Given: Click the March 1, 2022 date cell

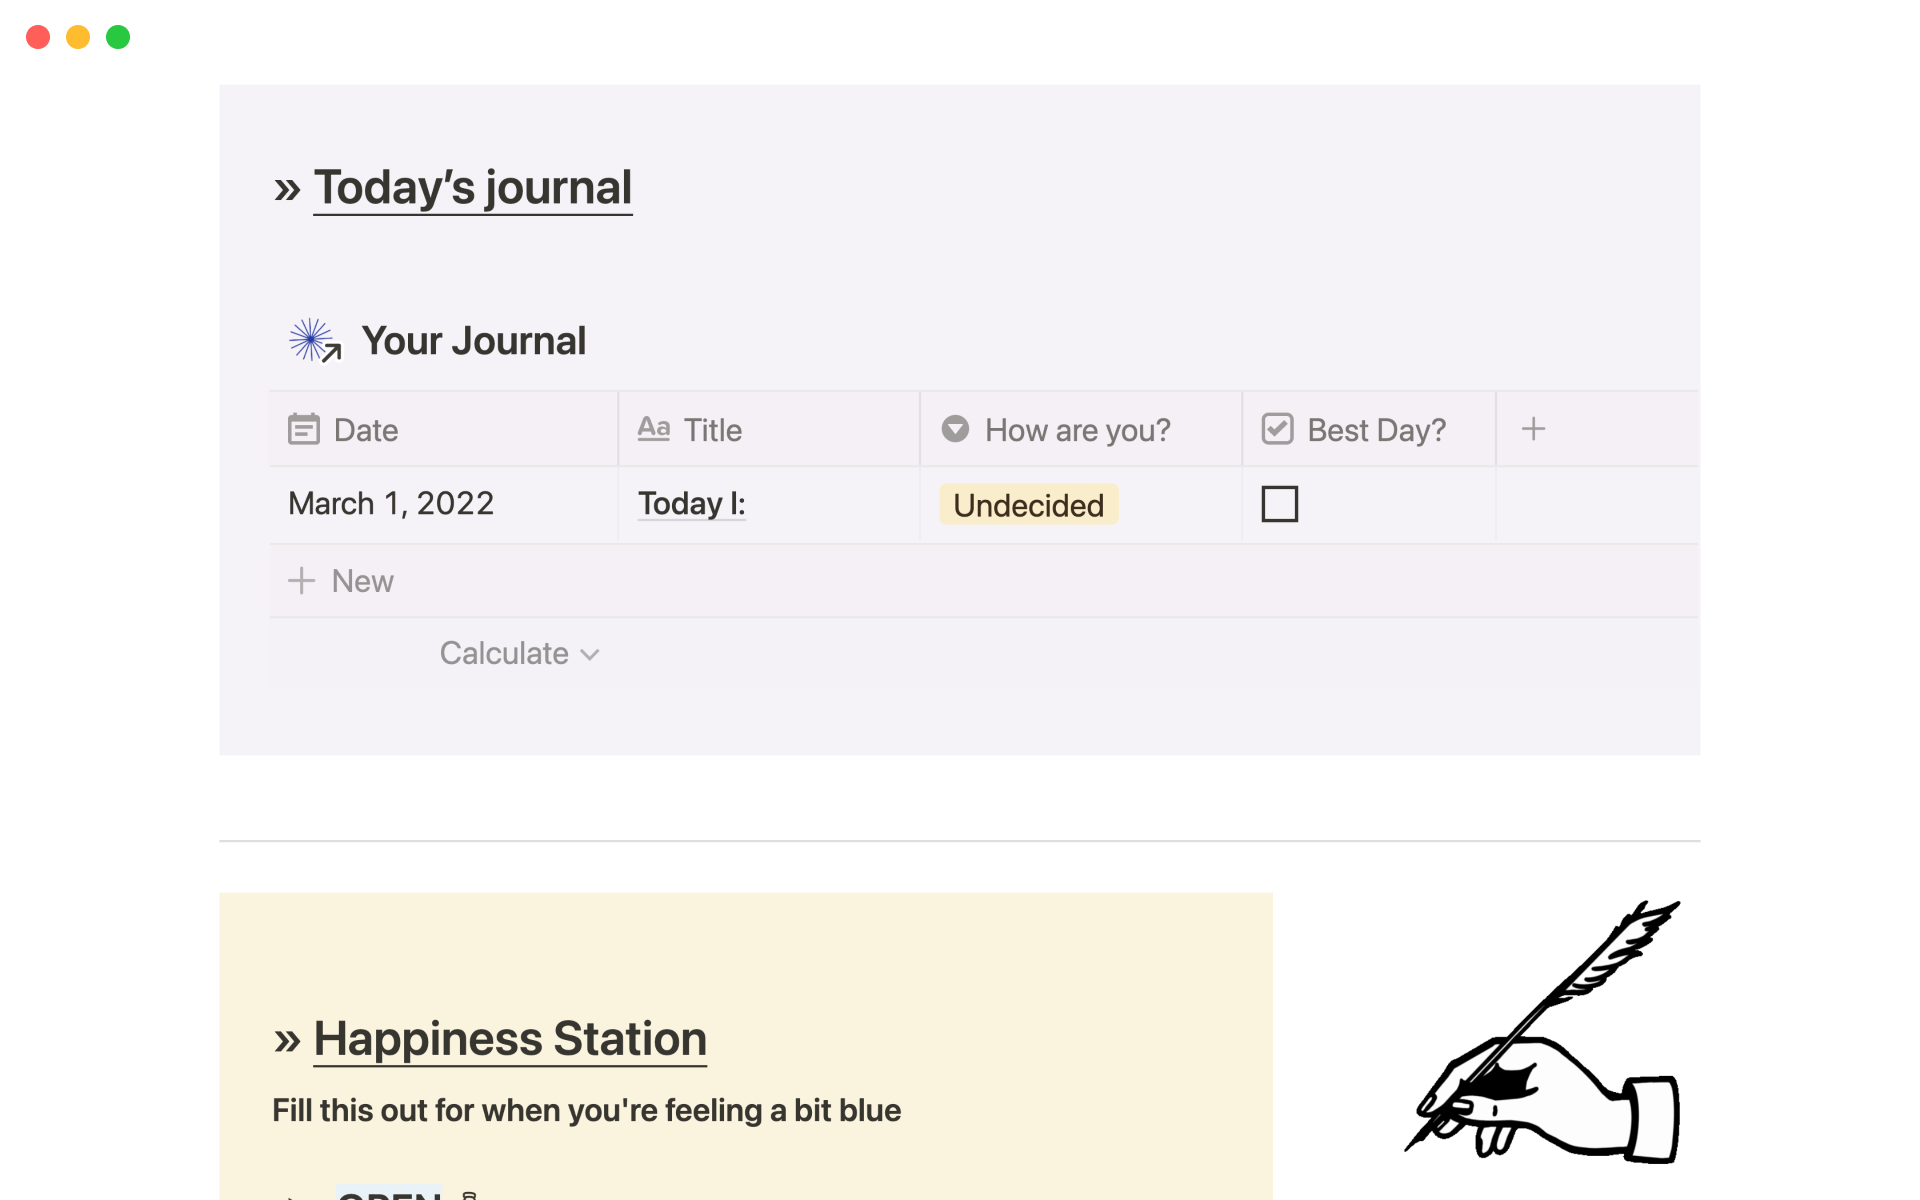Looking at the screenshot, I should (x=391, y=504).
